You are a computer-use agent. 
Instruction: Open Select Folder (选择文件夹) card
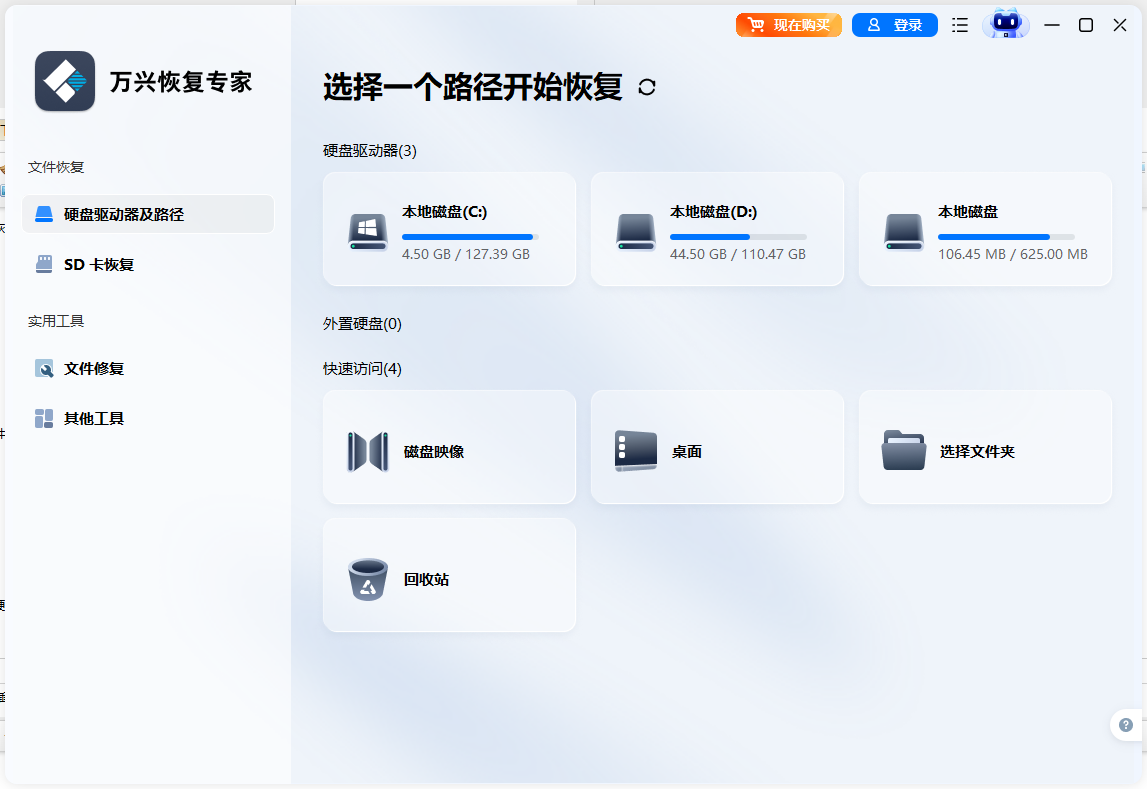pos(985,447)
